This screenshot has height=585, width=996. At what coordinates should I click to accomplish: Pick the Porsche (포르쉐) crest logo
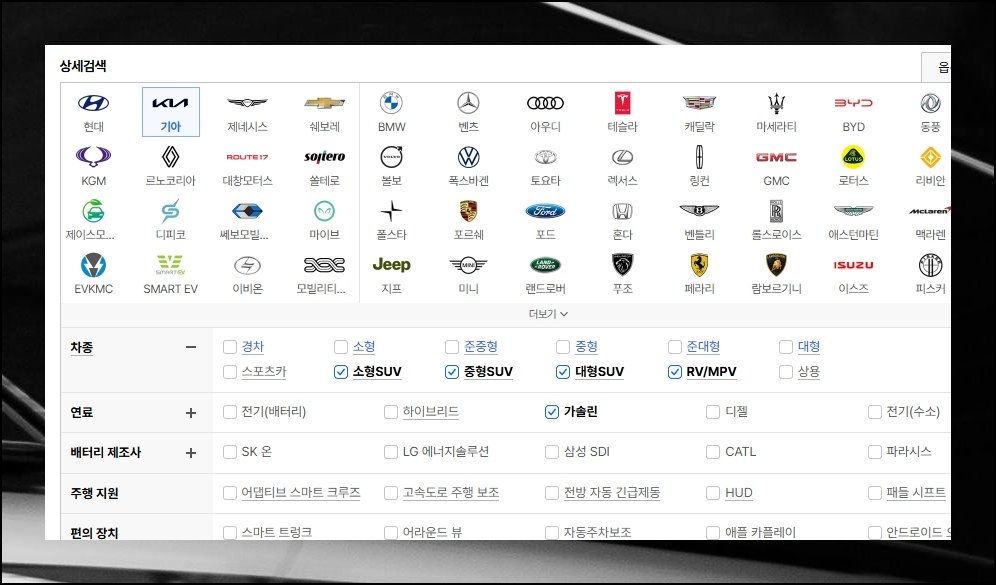tap(468, 211)
